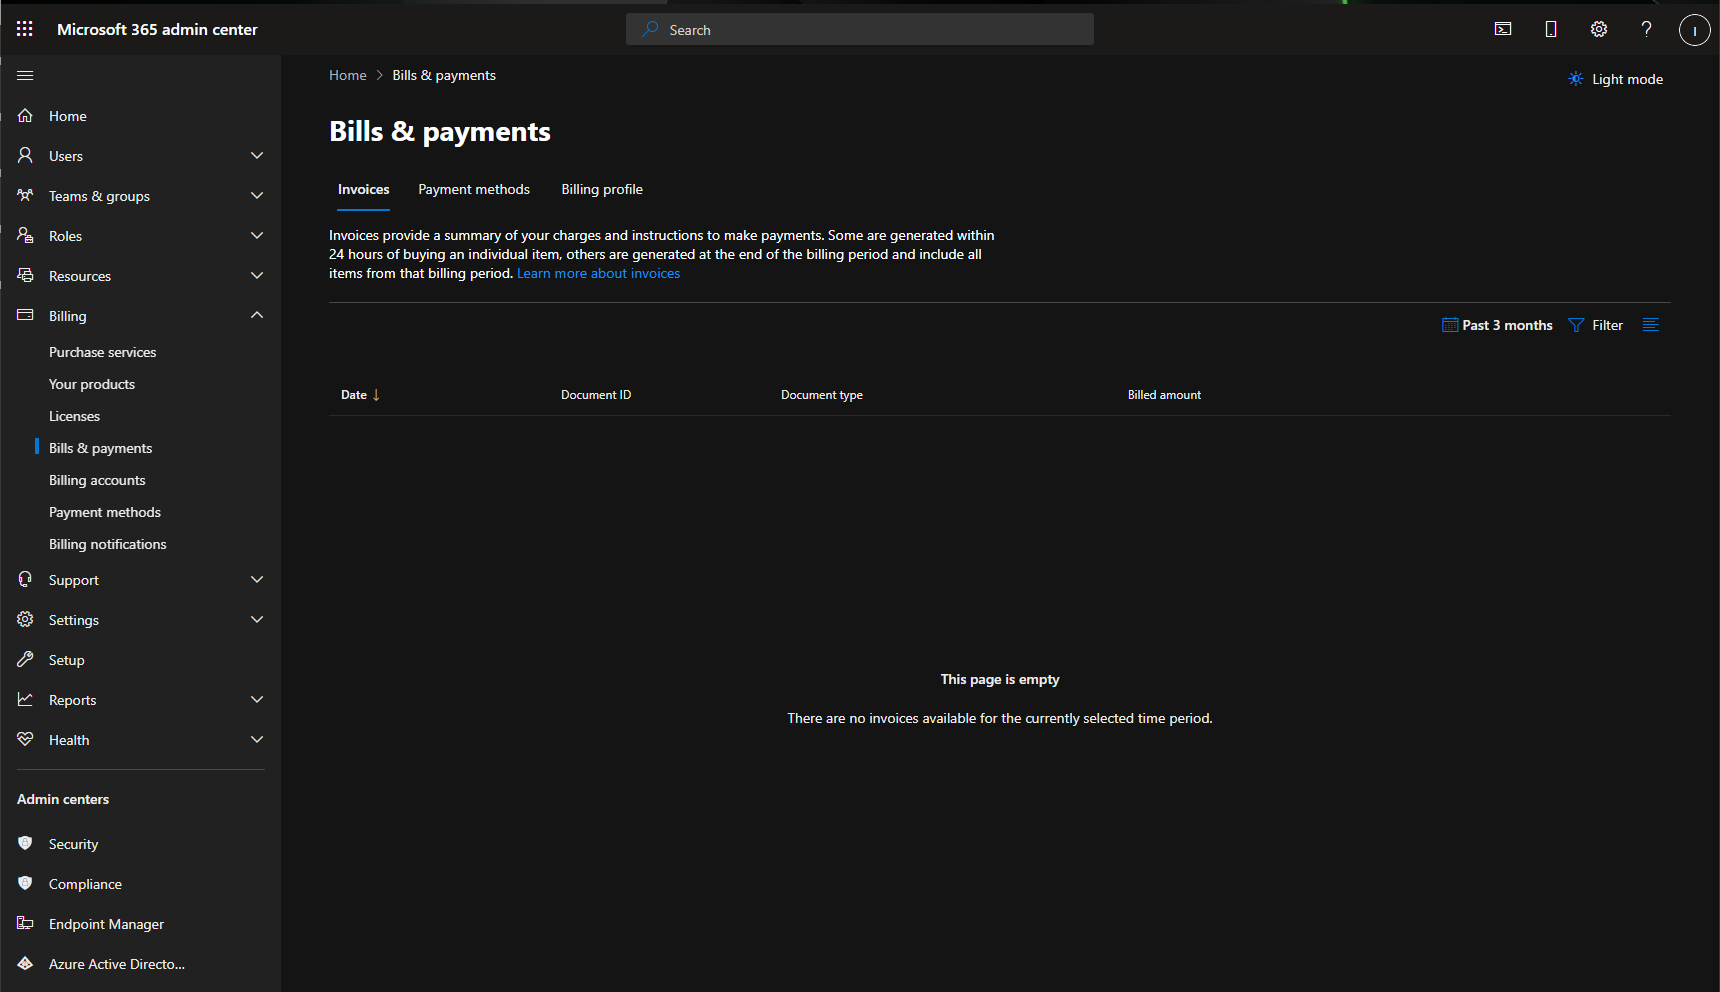
Task: Click the Home house icon in sidebar
Action: click(25, 116)
